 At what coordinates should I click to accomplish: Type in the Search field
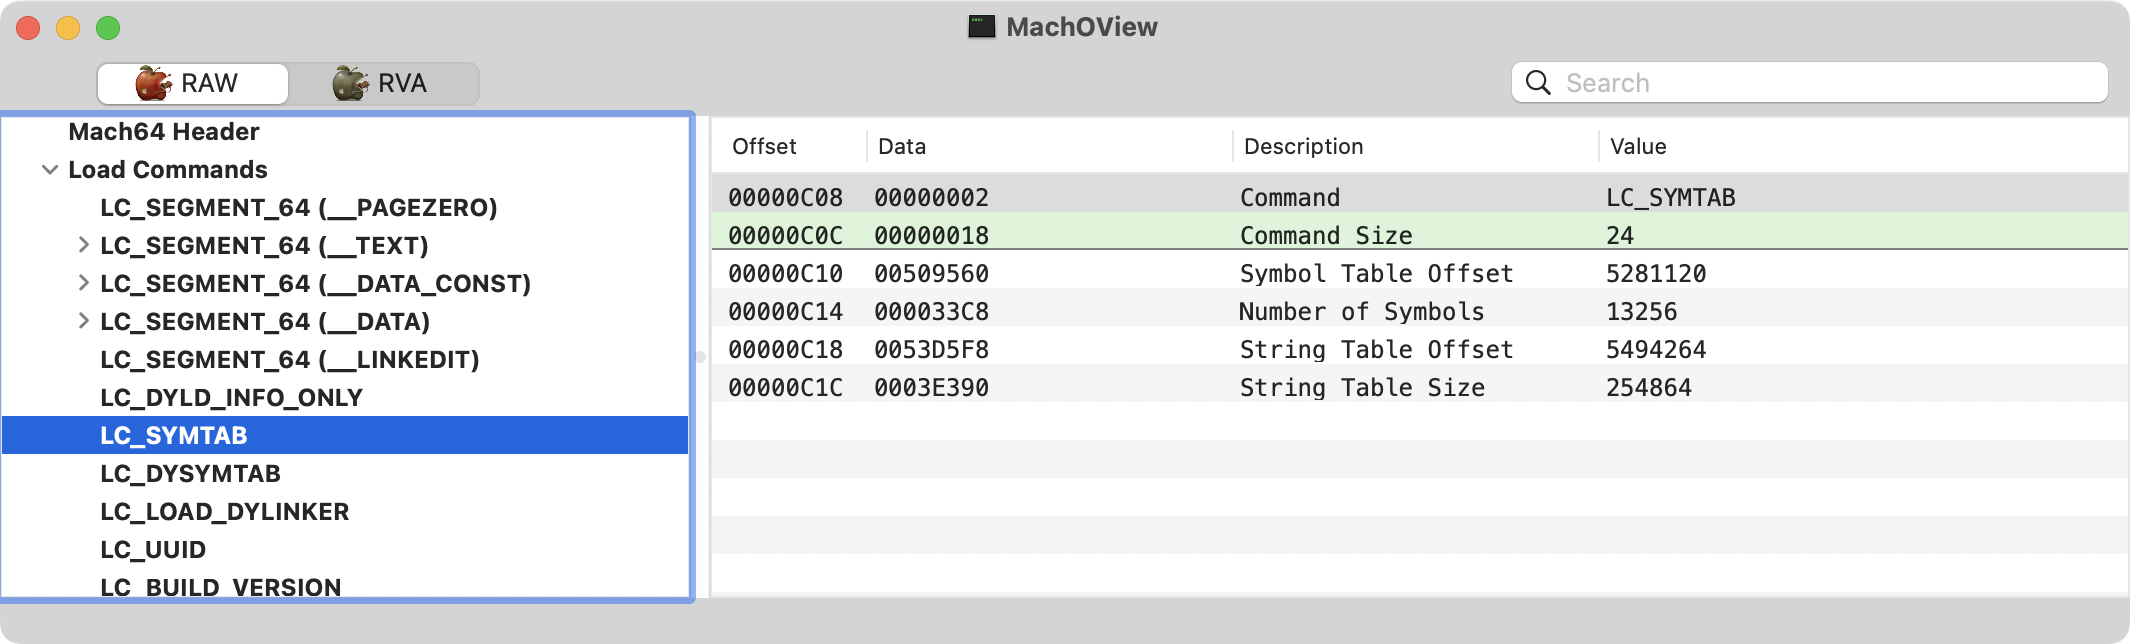click(1820, 83)
